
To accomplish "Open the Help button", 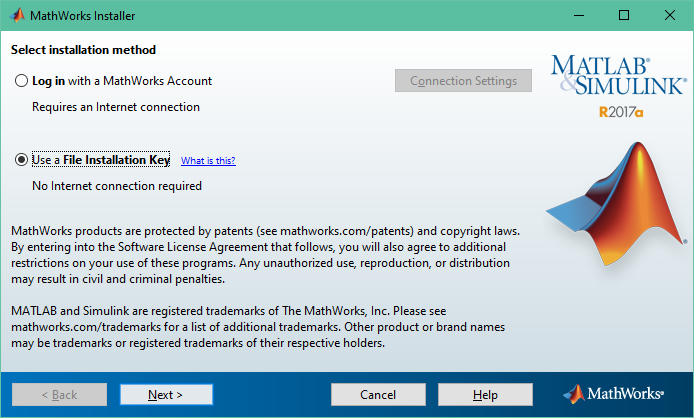I will click(485, 395).
